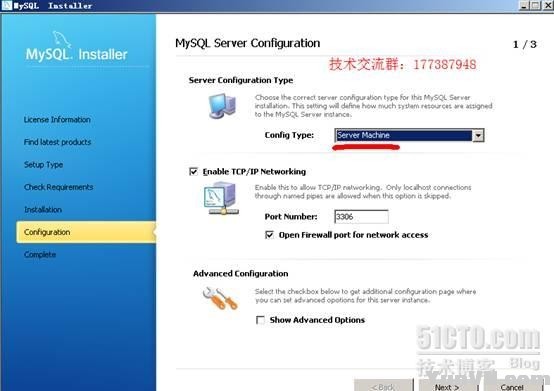Click the Server Configuration Type label
This screenshot has height=391, width=554.
tap(241, 80)
